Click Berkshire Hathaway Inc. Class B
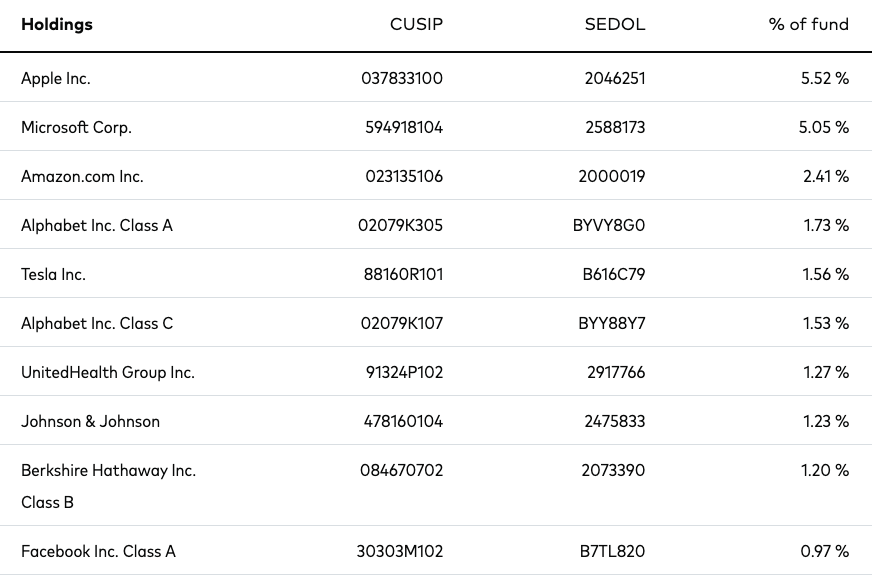 [108, 486]
